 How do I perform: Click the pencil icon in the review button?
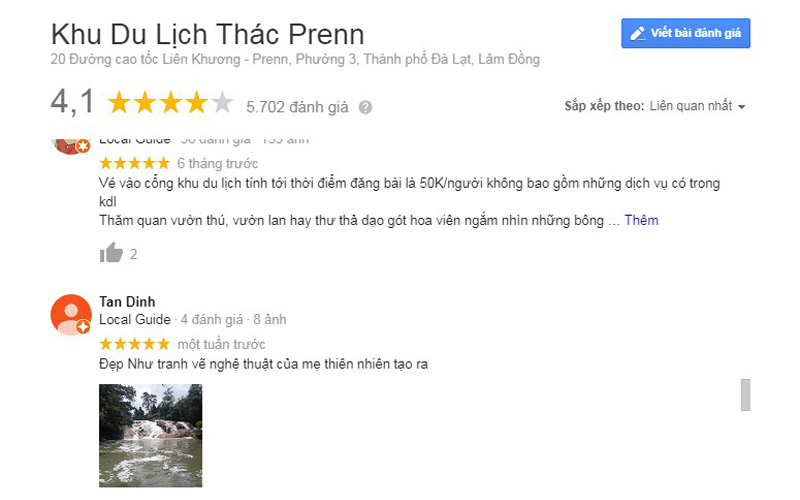coord(637,34)
